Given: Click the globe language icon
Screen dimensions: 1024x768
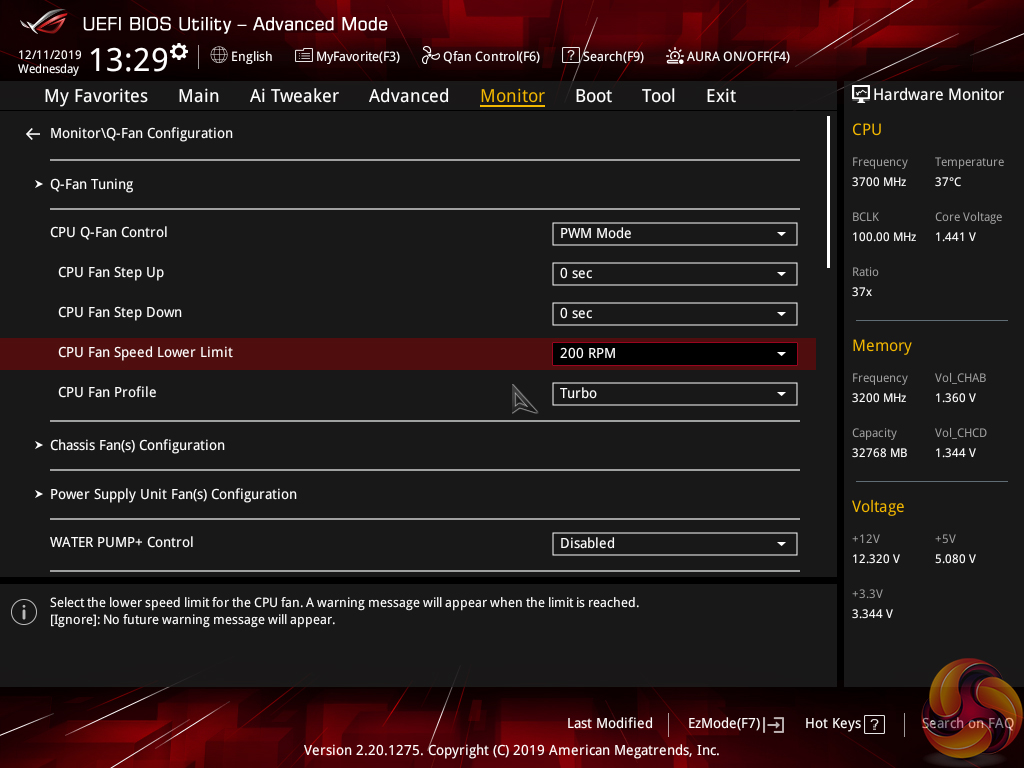Looking at the screenshot, I should (x=219, y=56).
